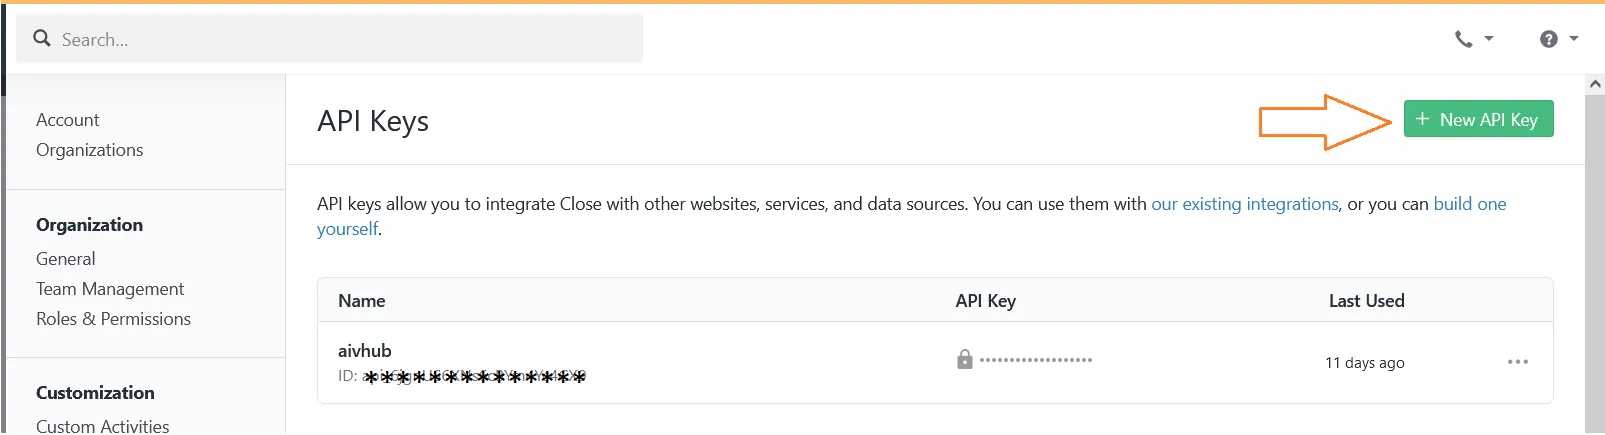This screenshot has width=1605, height=435.
Task: Open the existing integrations link
Action: click(x=1245, y=204)
